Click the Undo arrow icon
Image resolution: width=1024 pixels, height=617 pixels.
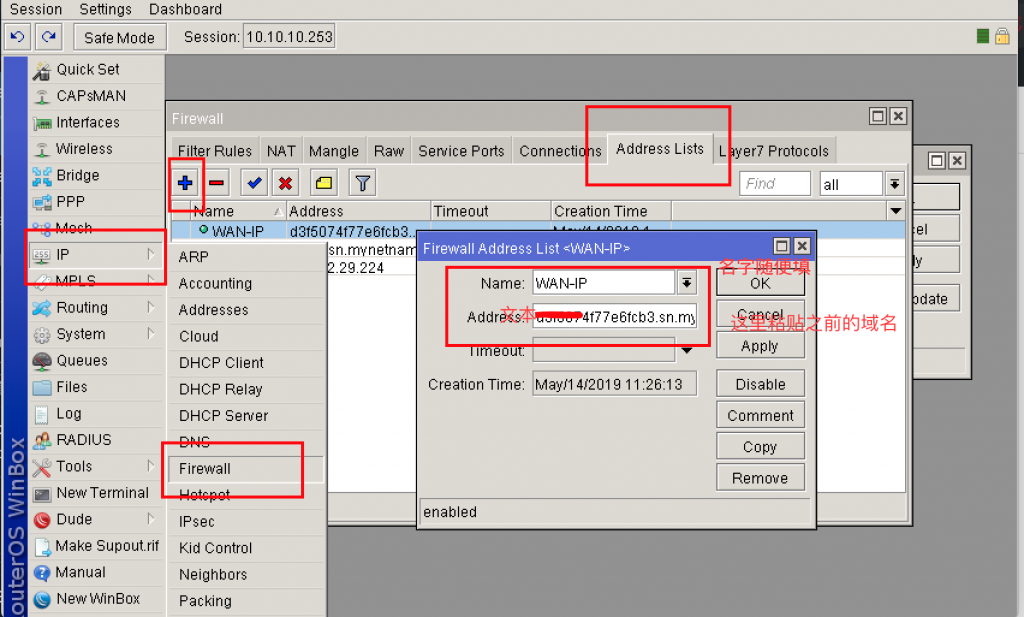18,37
